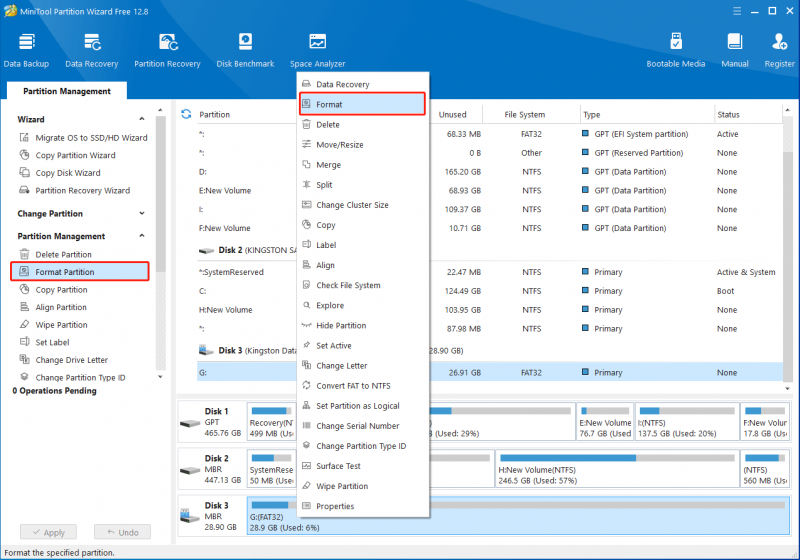Open Space Analyzer

[317, 50]
